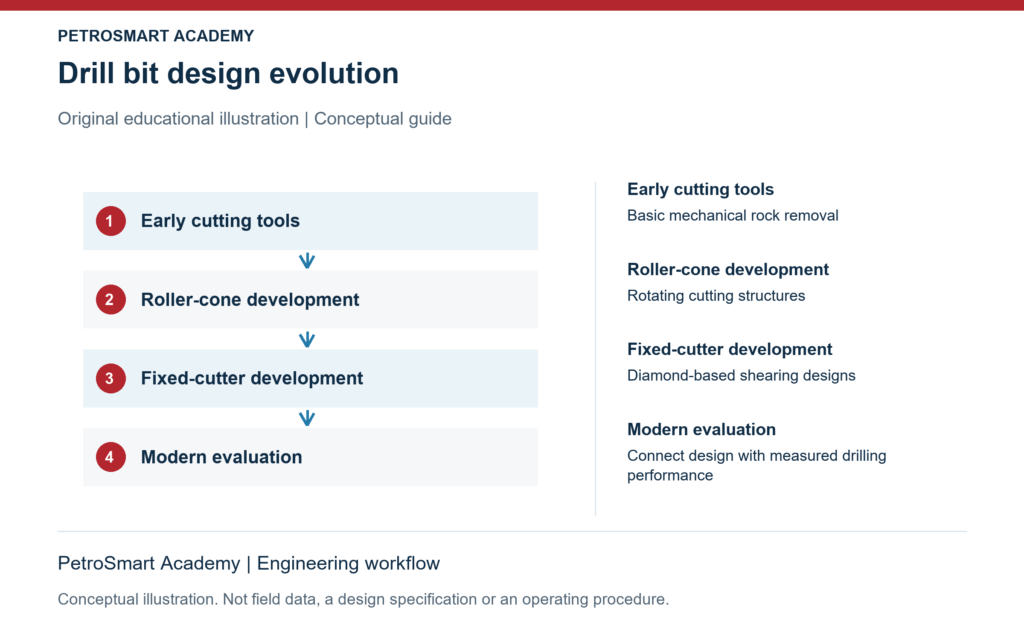Click the red step 2 circle badge
This screenshot has width=1024, height=640.
tap(110, 300)
